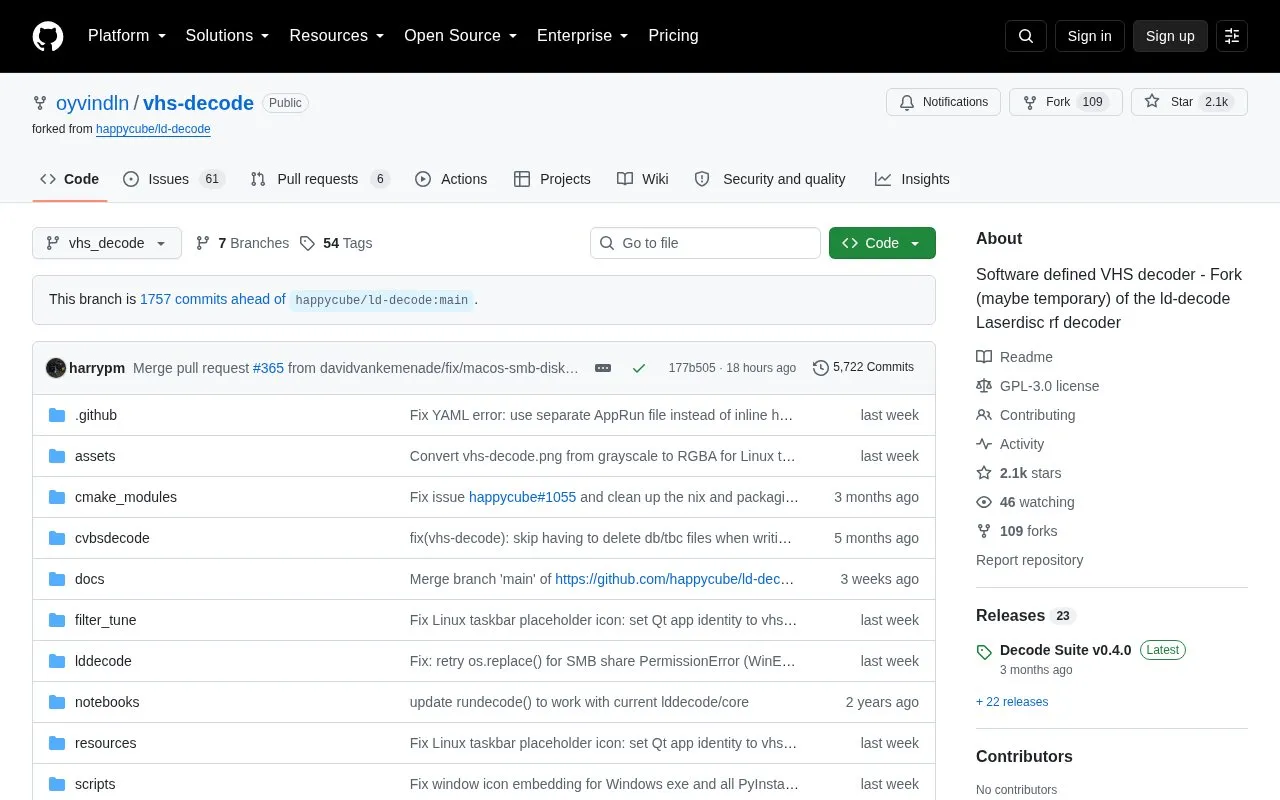
Task: Switch to the Pull requests tab
Action: click(x=320, y=179)
